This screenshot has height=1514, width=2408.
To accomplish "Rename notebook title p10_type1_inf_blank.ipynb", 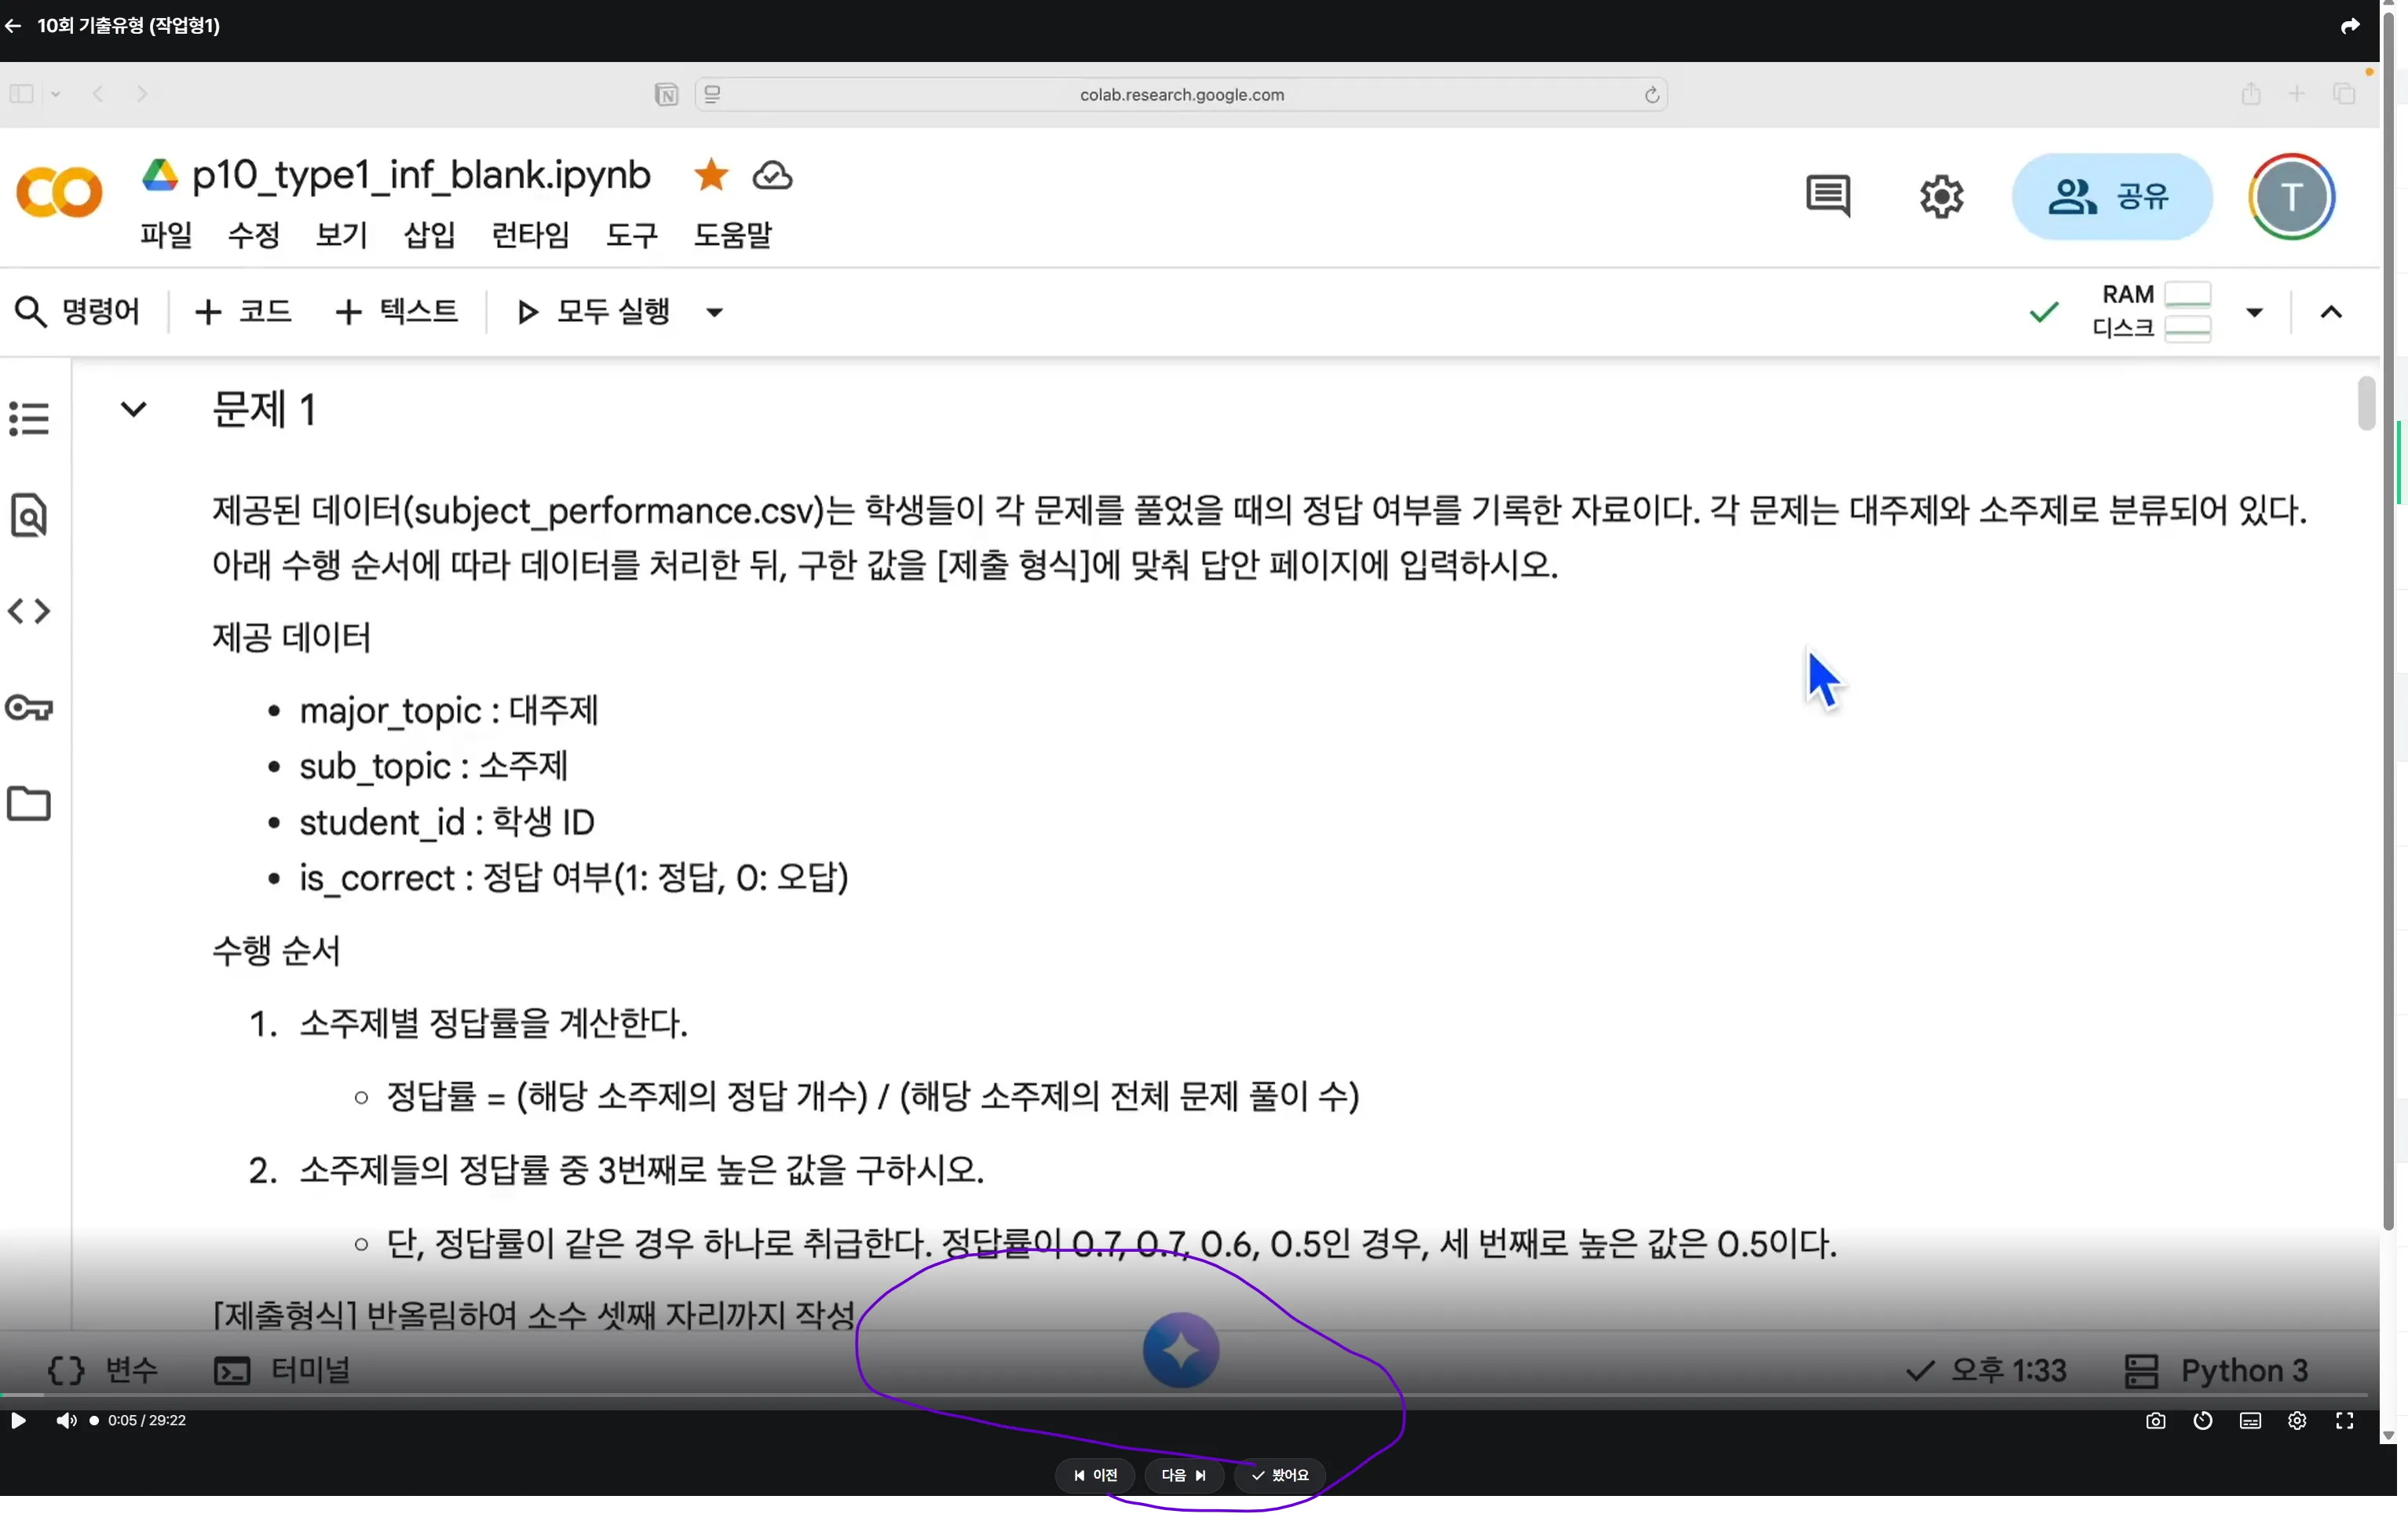I will 421,175.
